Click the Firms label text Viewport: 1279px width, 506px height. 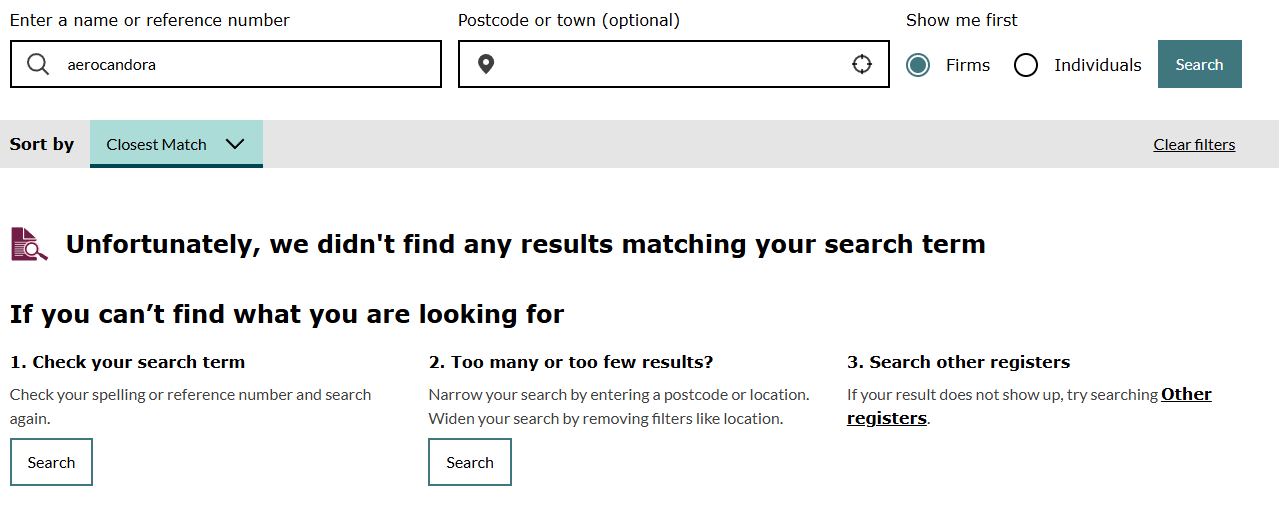(x=967, y=65)
